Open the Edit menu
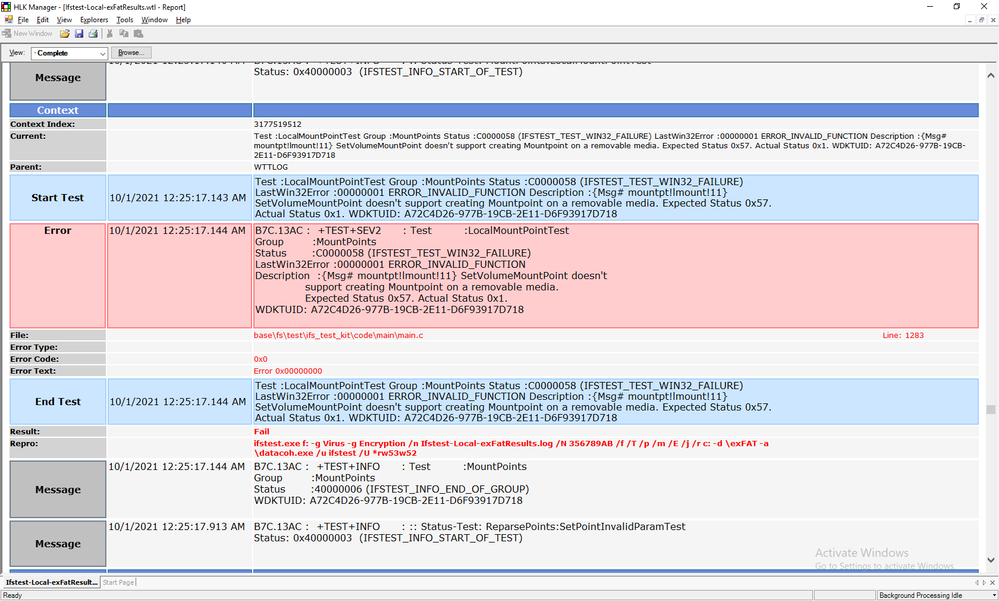This screenshot has width=999, height=601. click(x=43, y=20)
